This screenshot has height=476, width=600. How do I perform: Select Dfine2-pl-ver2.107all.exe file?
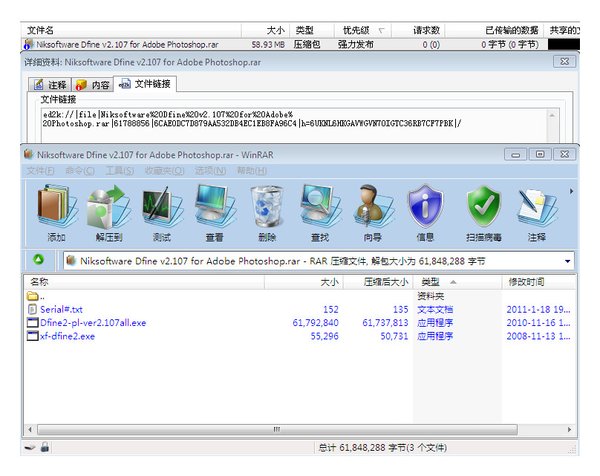(x=87, y=323)
